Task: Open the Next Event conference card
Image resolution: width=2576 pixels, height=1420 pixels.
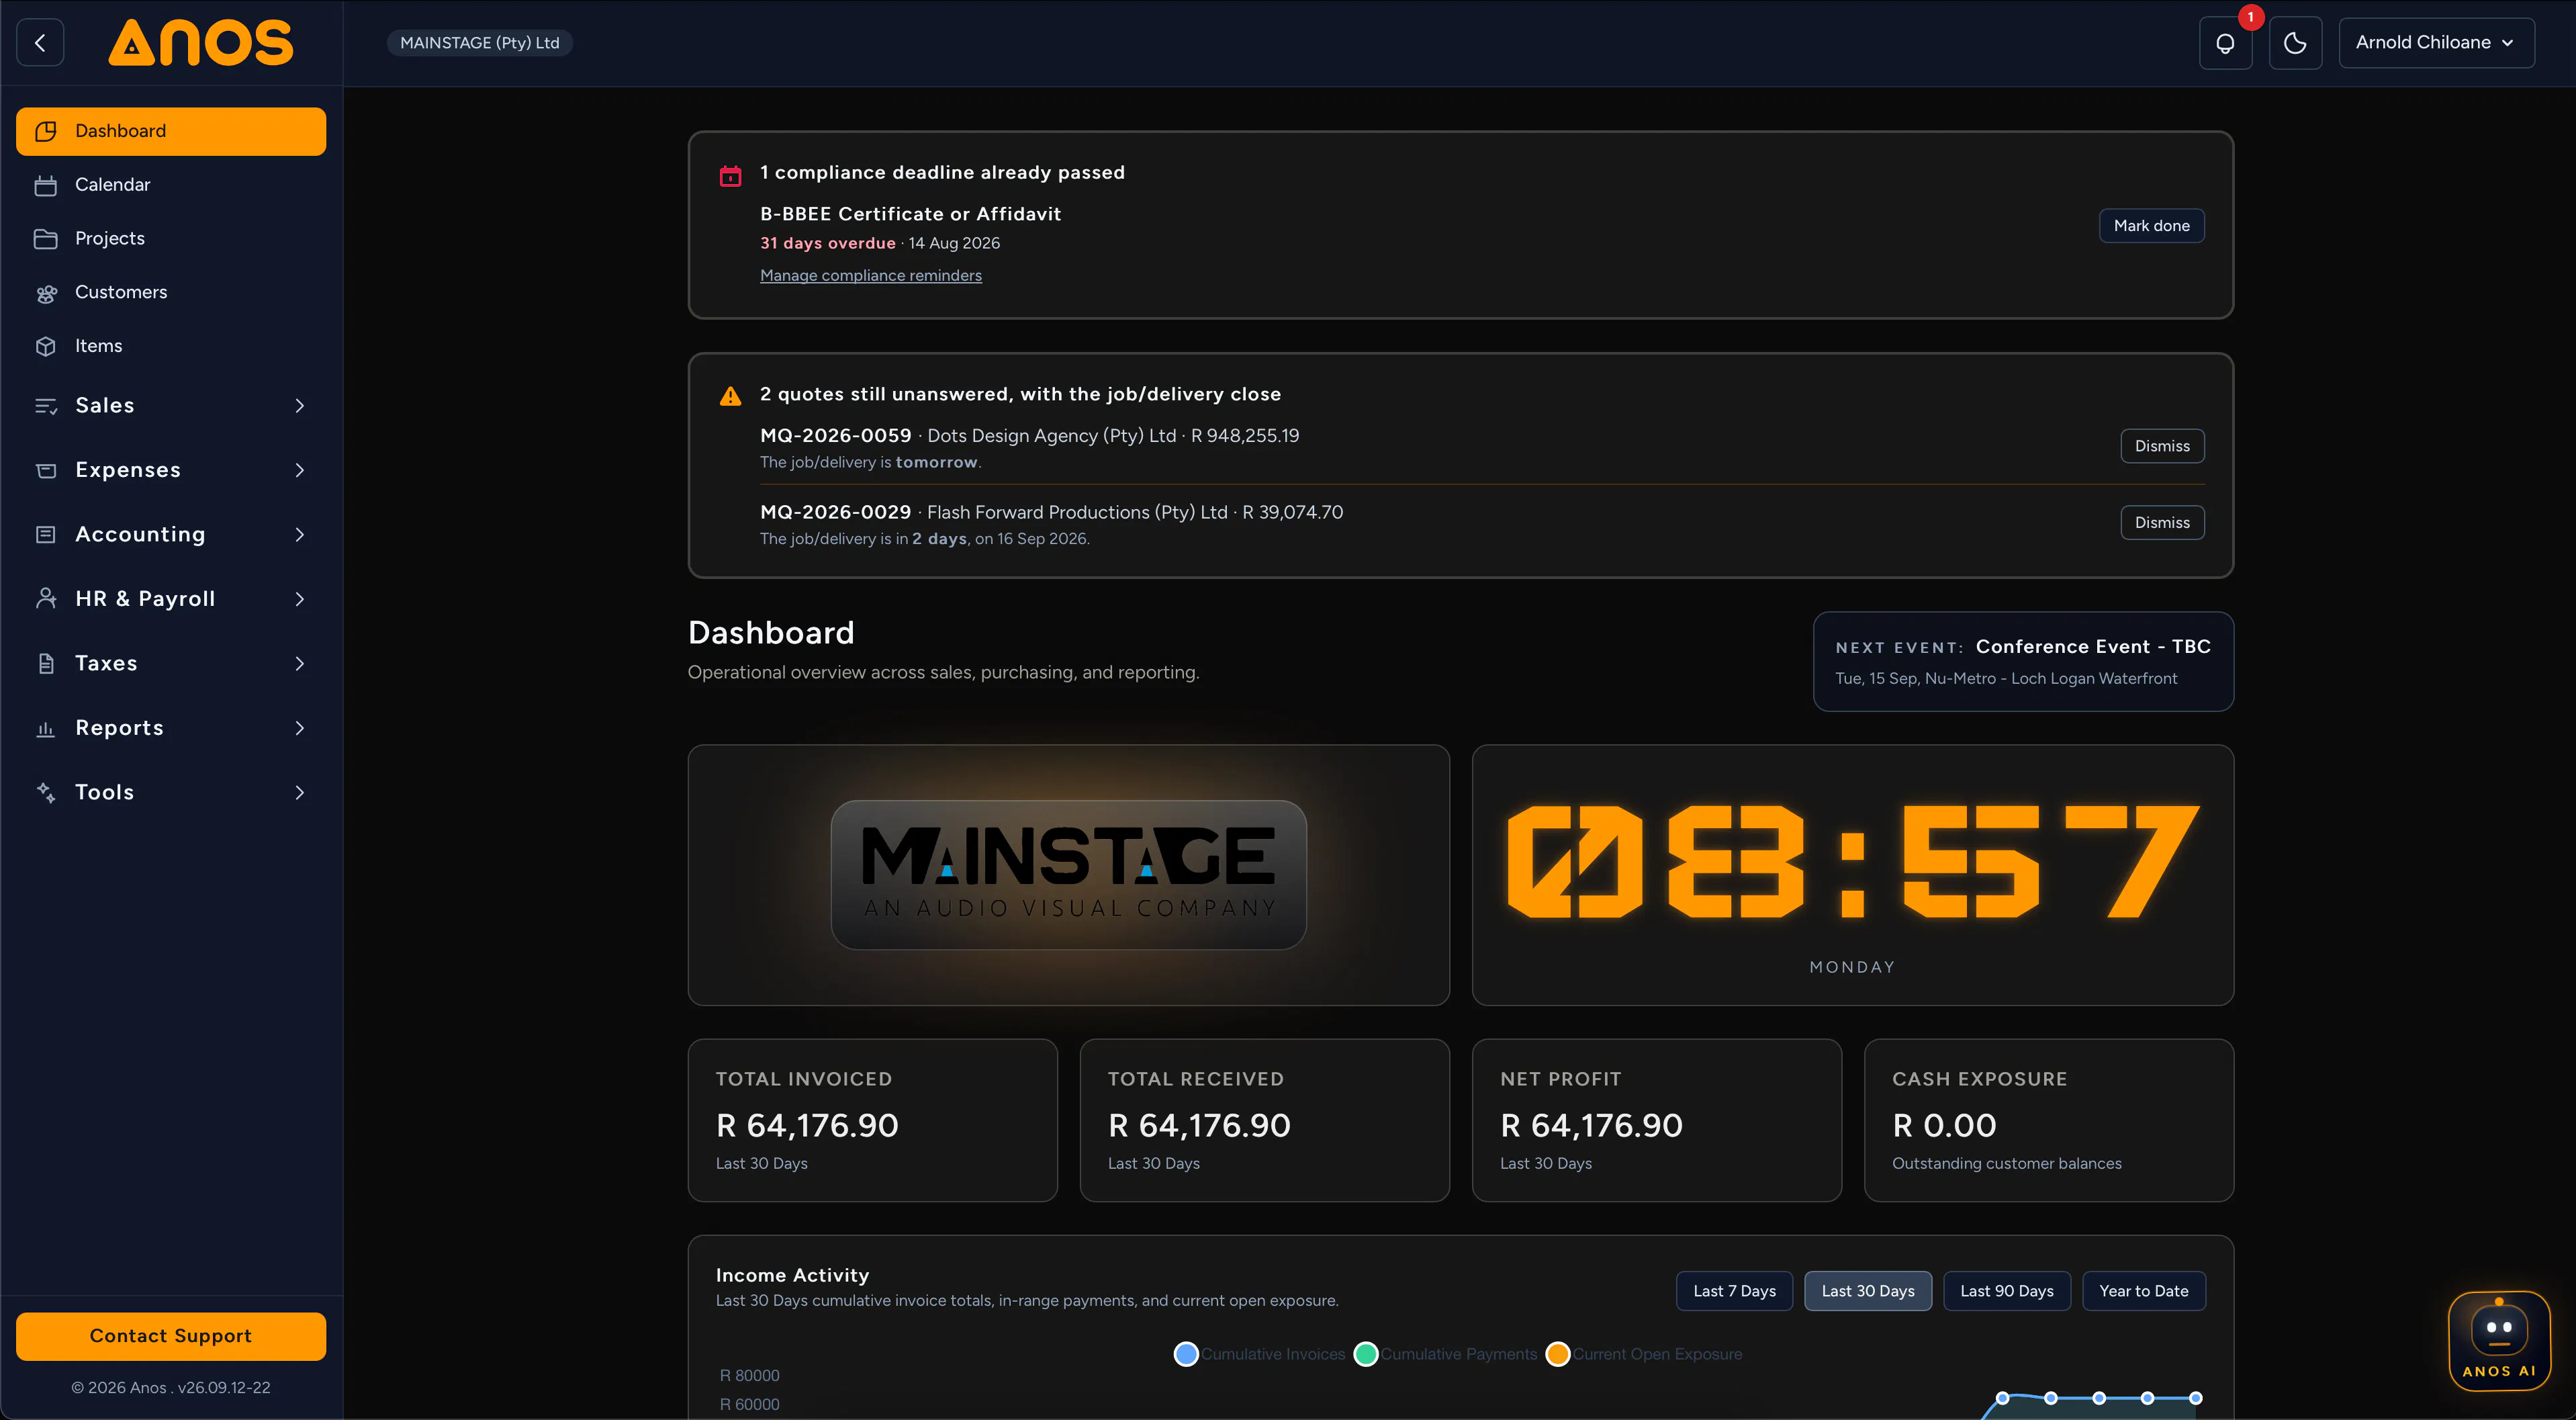Action: coord(2023,662)
